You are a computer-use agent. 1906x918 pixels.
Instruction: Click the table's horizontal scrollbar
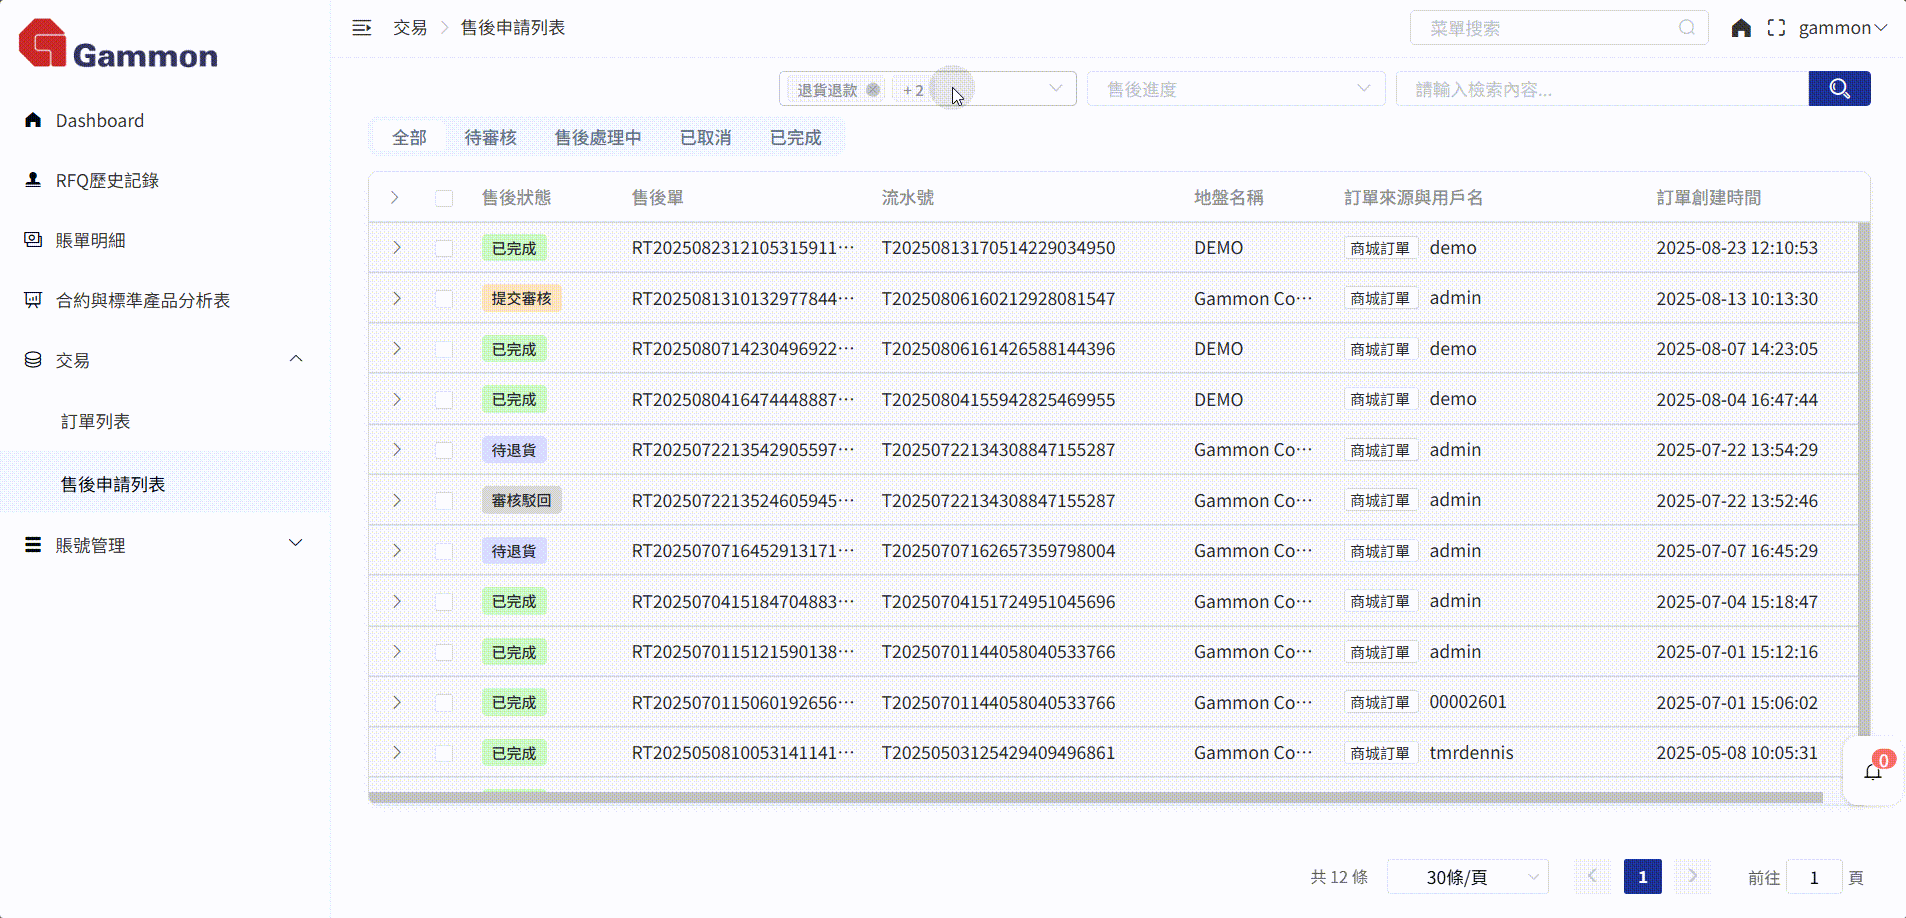[1095, 798]
